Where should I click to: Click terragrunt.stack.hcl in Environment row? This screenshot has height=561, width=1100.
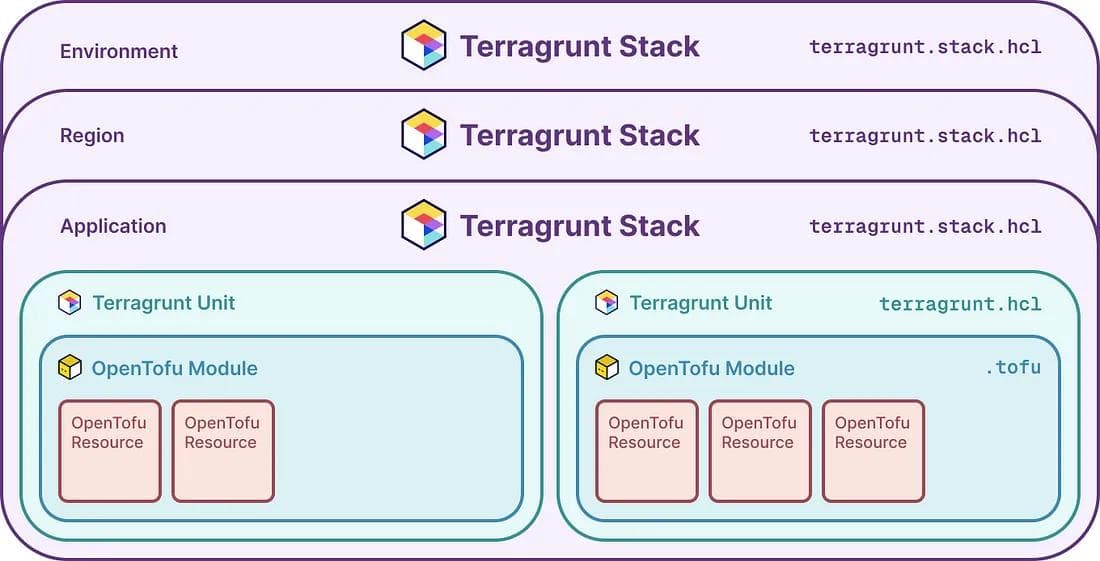coord(925,47)
